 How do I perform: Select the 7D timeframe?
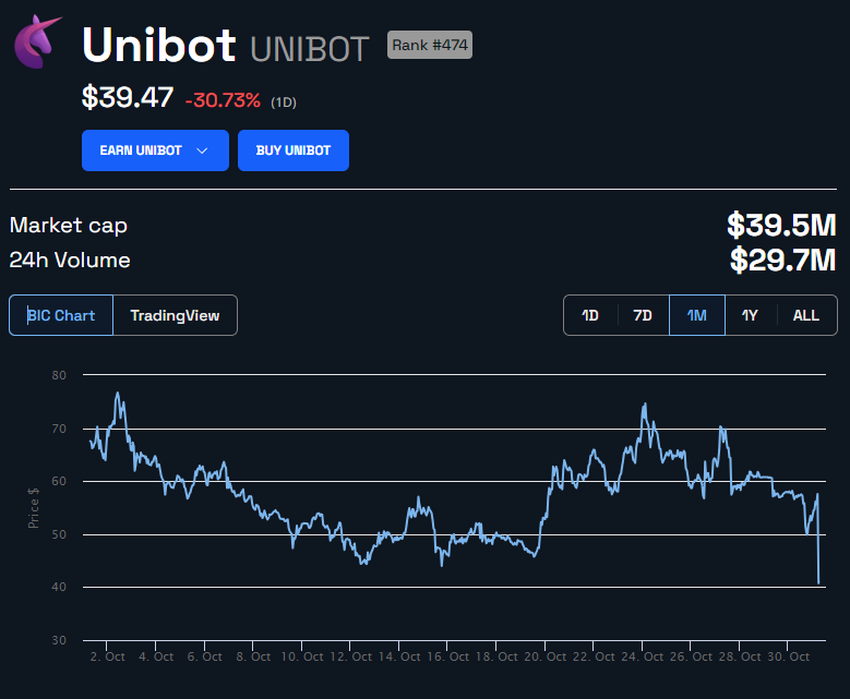(643, 314)
